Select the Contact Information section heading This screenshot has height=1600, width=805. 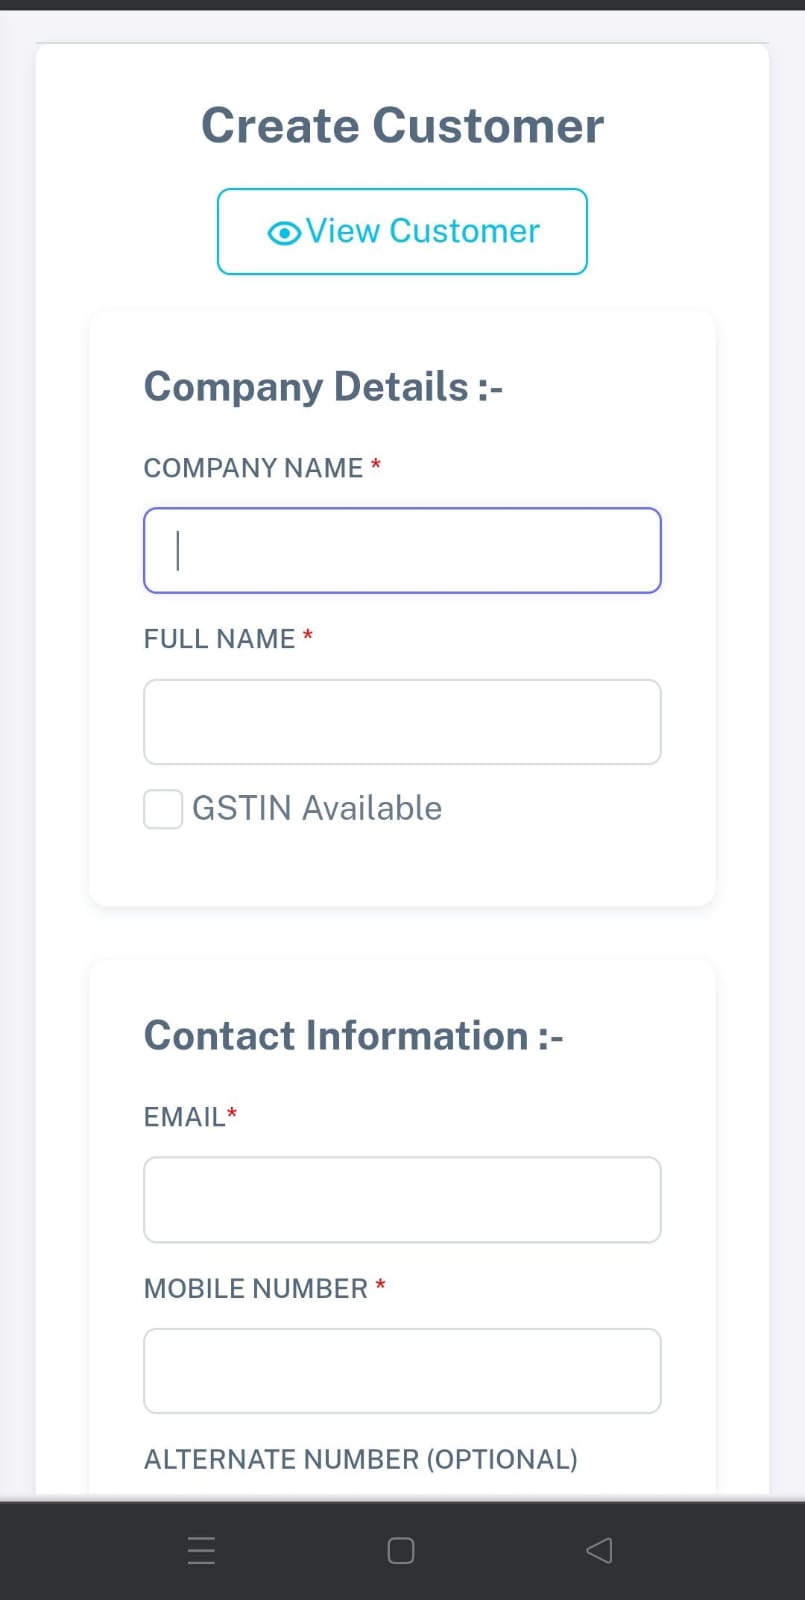point(353,1036)
